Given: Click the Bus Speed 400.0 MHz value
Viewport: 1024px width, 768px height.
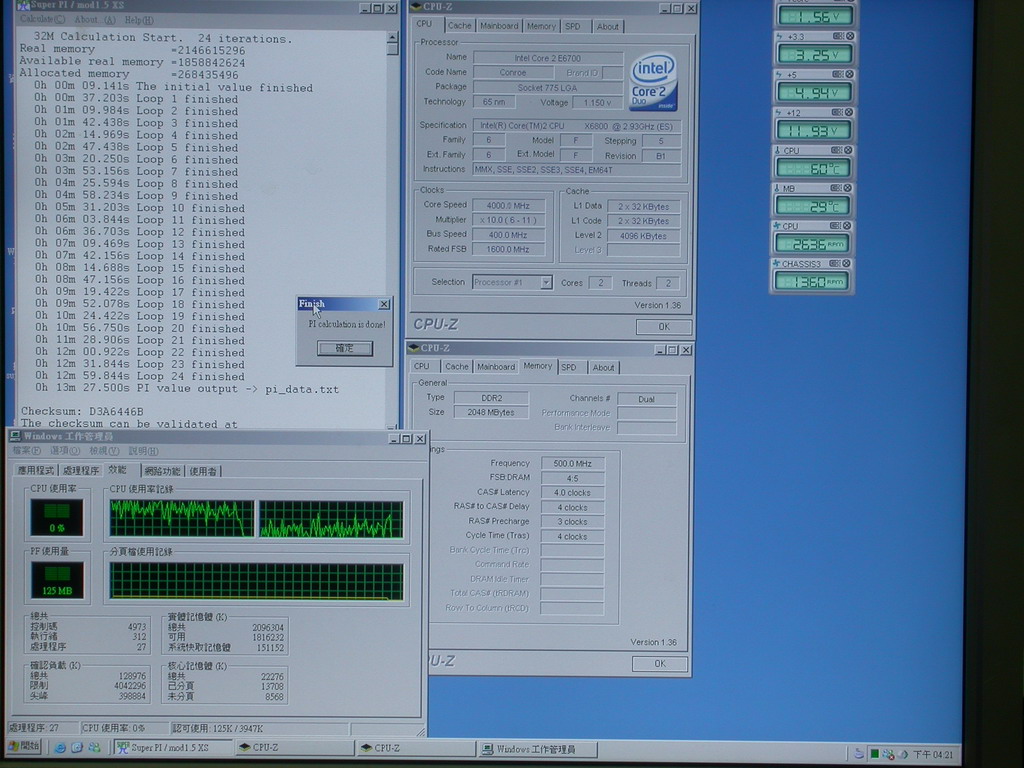Looking at the screenshot, I should pyautogui.click(x=508, y=234).
